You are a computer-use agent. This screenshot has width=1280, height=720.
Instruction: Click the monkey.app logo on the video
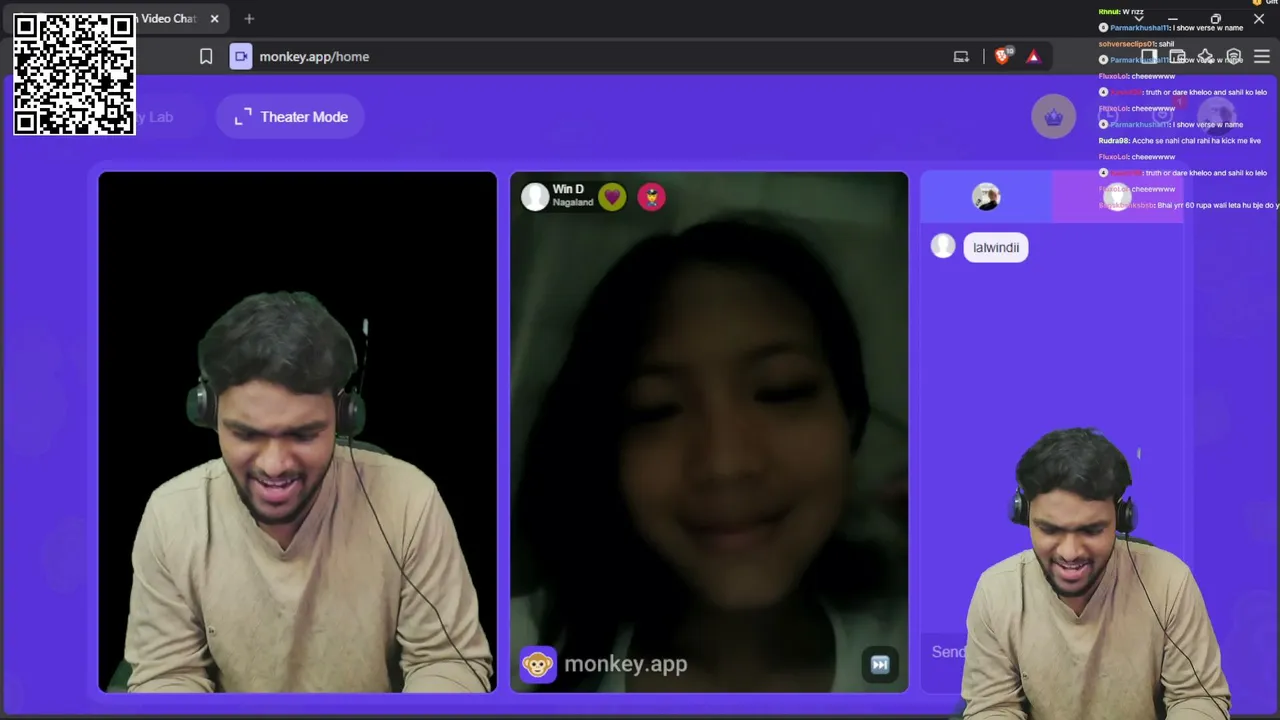pyautogui.click(x=604, y=664)
